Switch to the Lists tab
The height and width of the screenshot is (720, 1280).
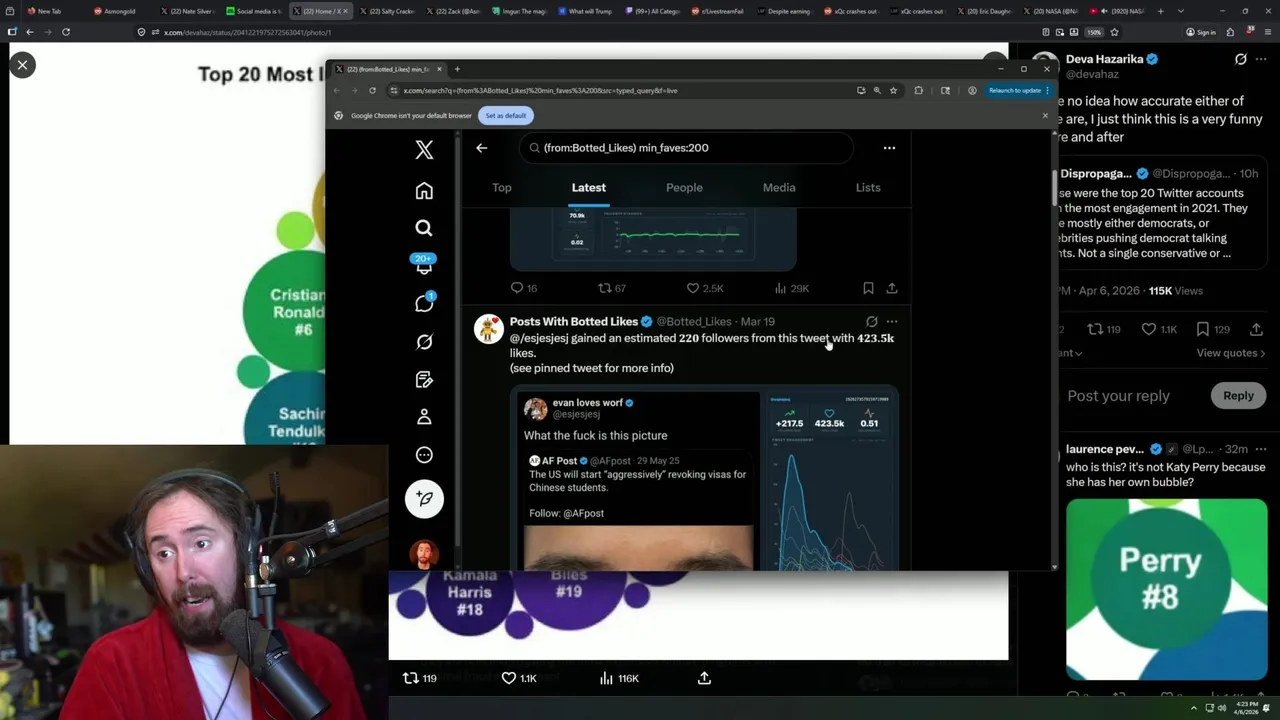(x=868, y=187)
